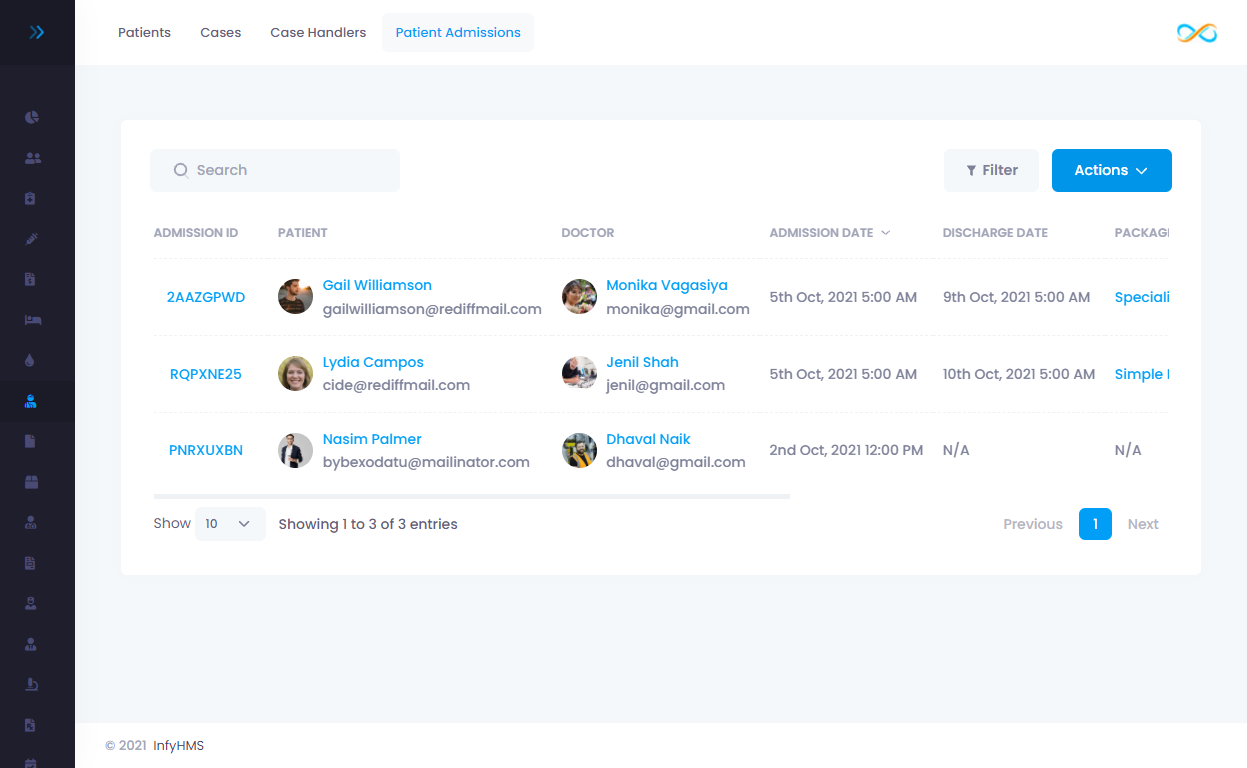Open the medicine box icon in sidebar
The width and height of the screenshot is (1247, 768).
click(31, 198)
